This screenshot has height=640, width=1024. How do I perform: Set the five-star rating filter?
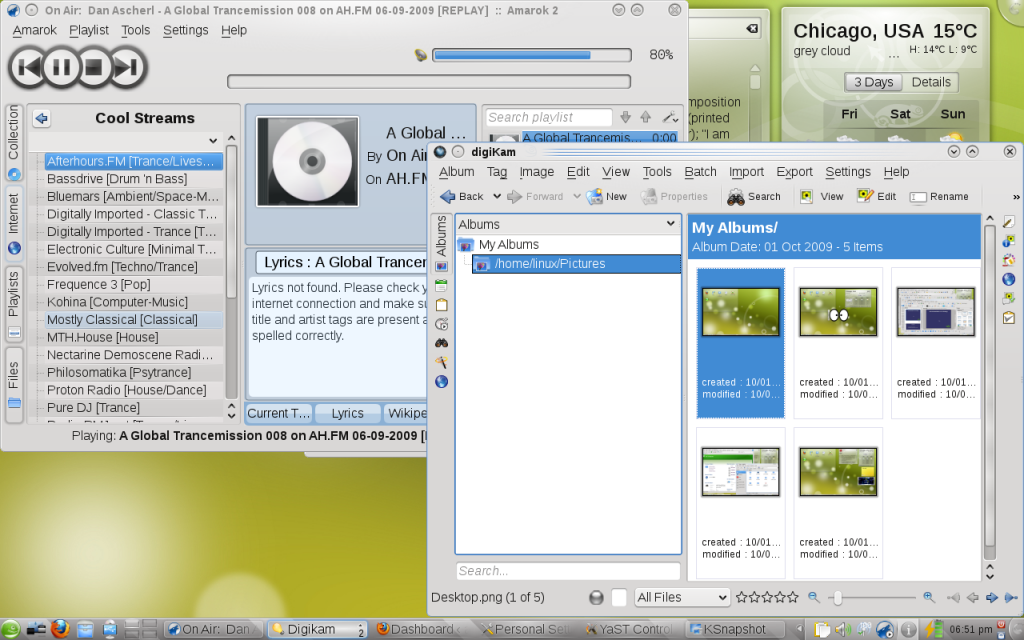click(793, 597)
